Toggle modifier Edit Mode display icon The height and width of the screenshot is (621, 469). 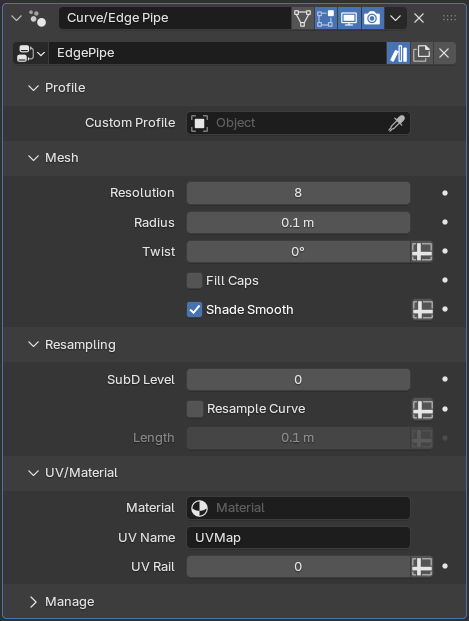[x=326, y=18]
